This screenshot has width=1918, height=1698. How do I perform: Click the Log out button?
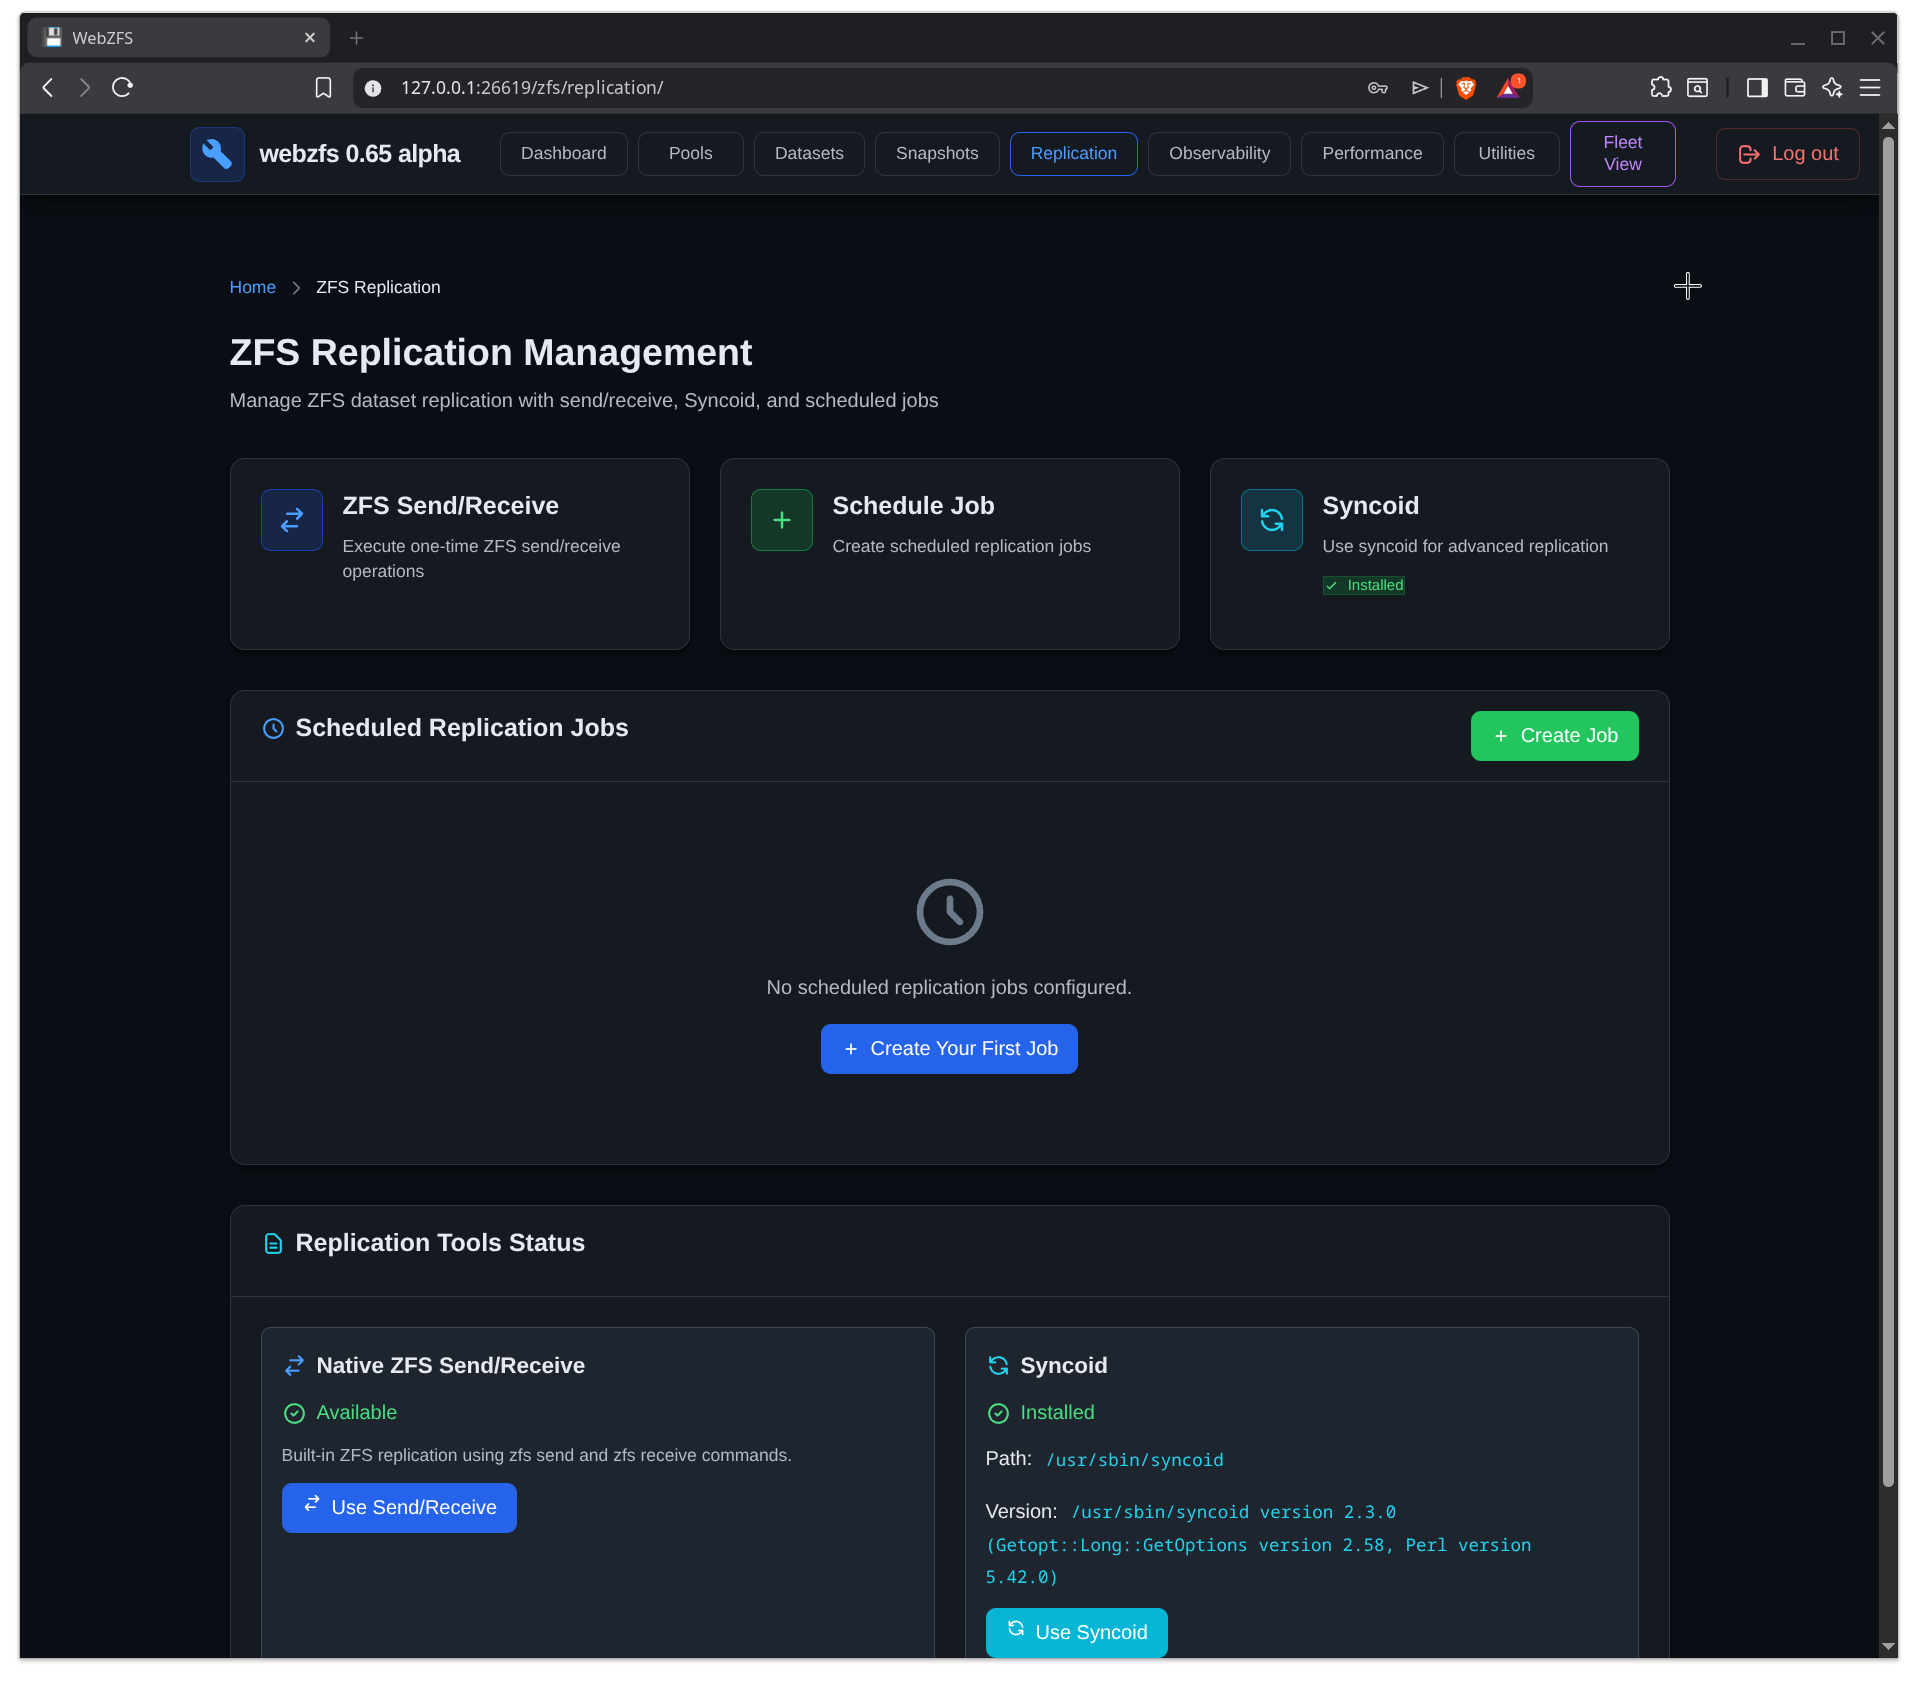(x=1786, y=153)
